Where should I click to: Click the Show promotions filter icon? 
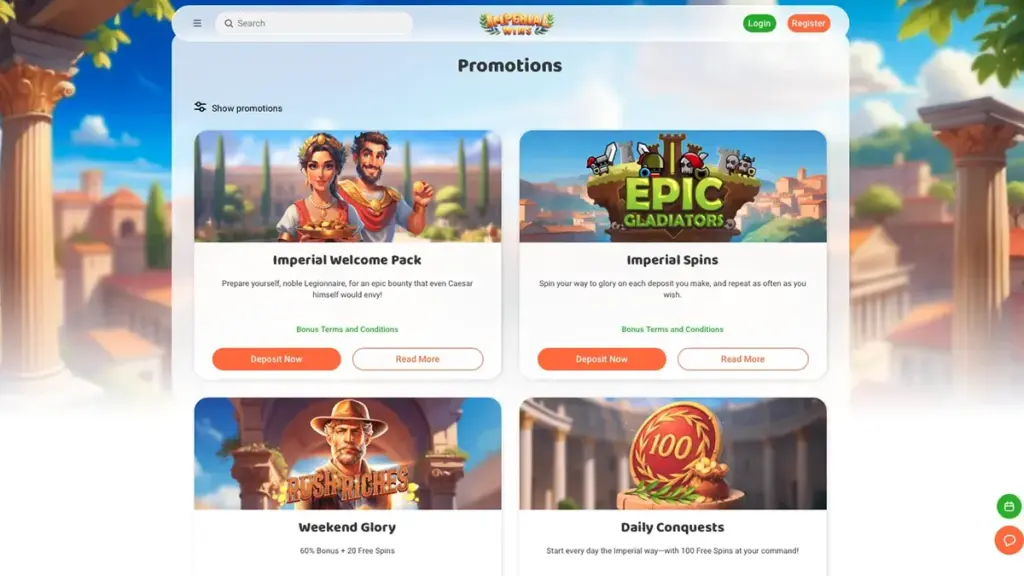pyautogui.click(x=200, y=107)
